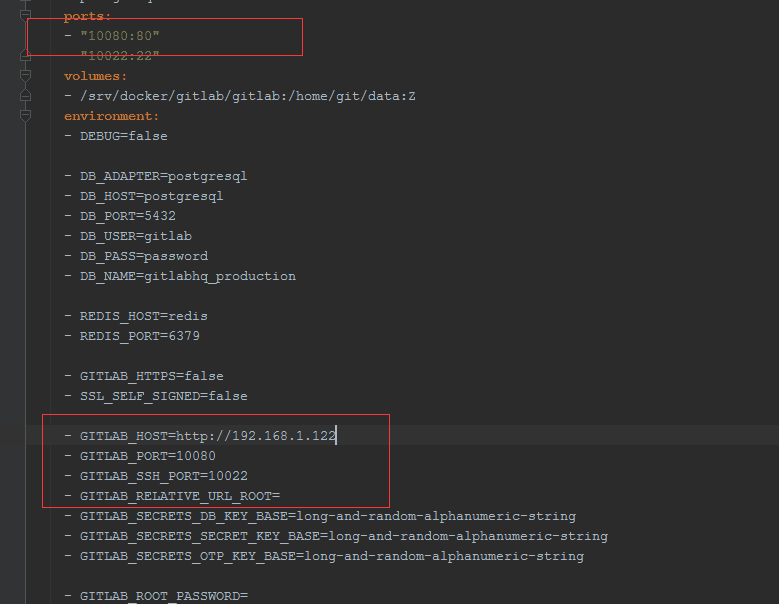Click the GITLAB_SECRETS_OTP_KEY_BASE line
Image resolution: width=779 pixels, height=604 pixels.
point(324,556)
